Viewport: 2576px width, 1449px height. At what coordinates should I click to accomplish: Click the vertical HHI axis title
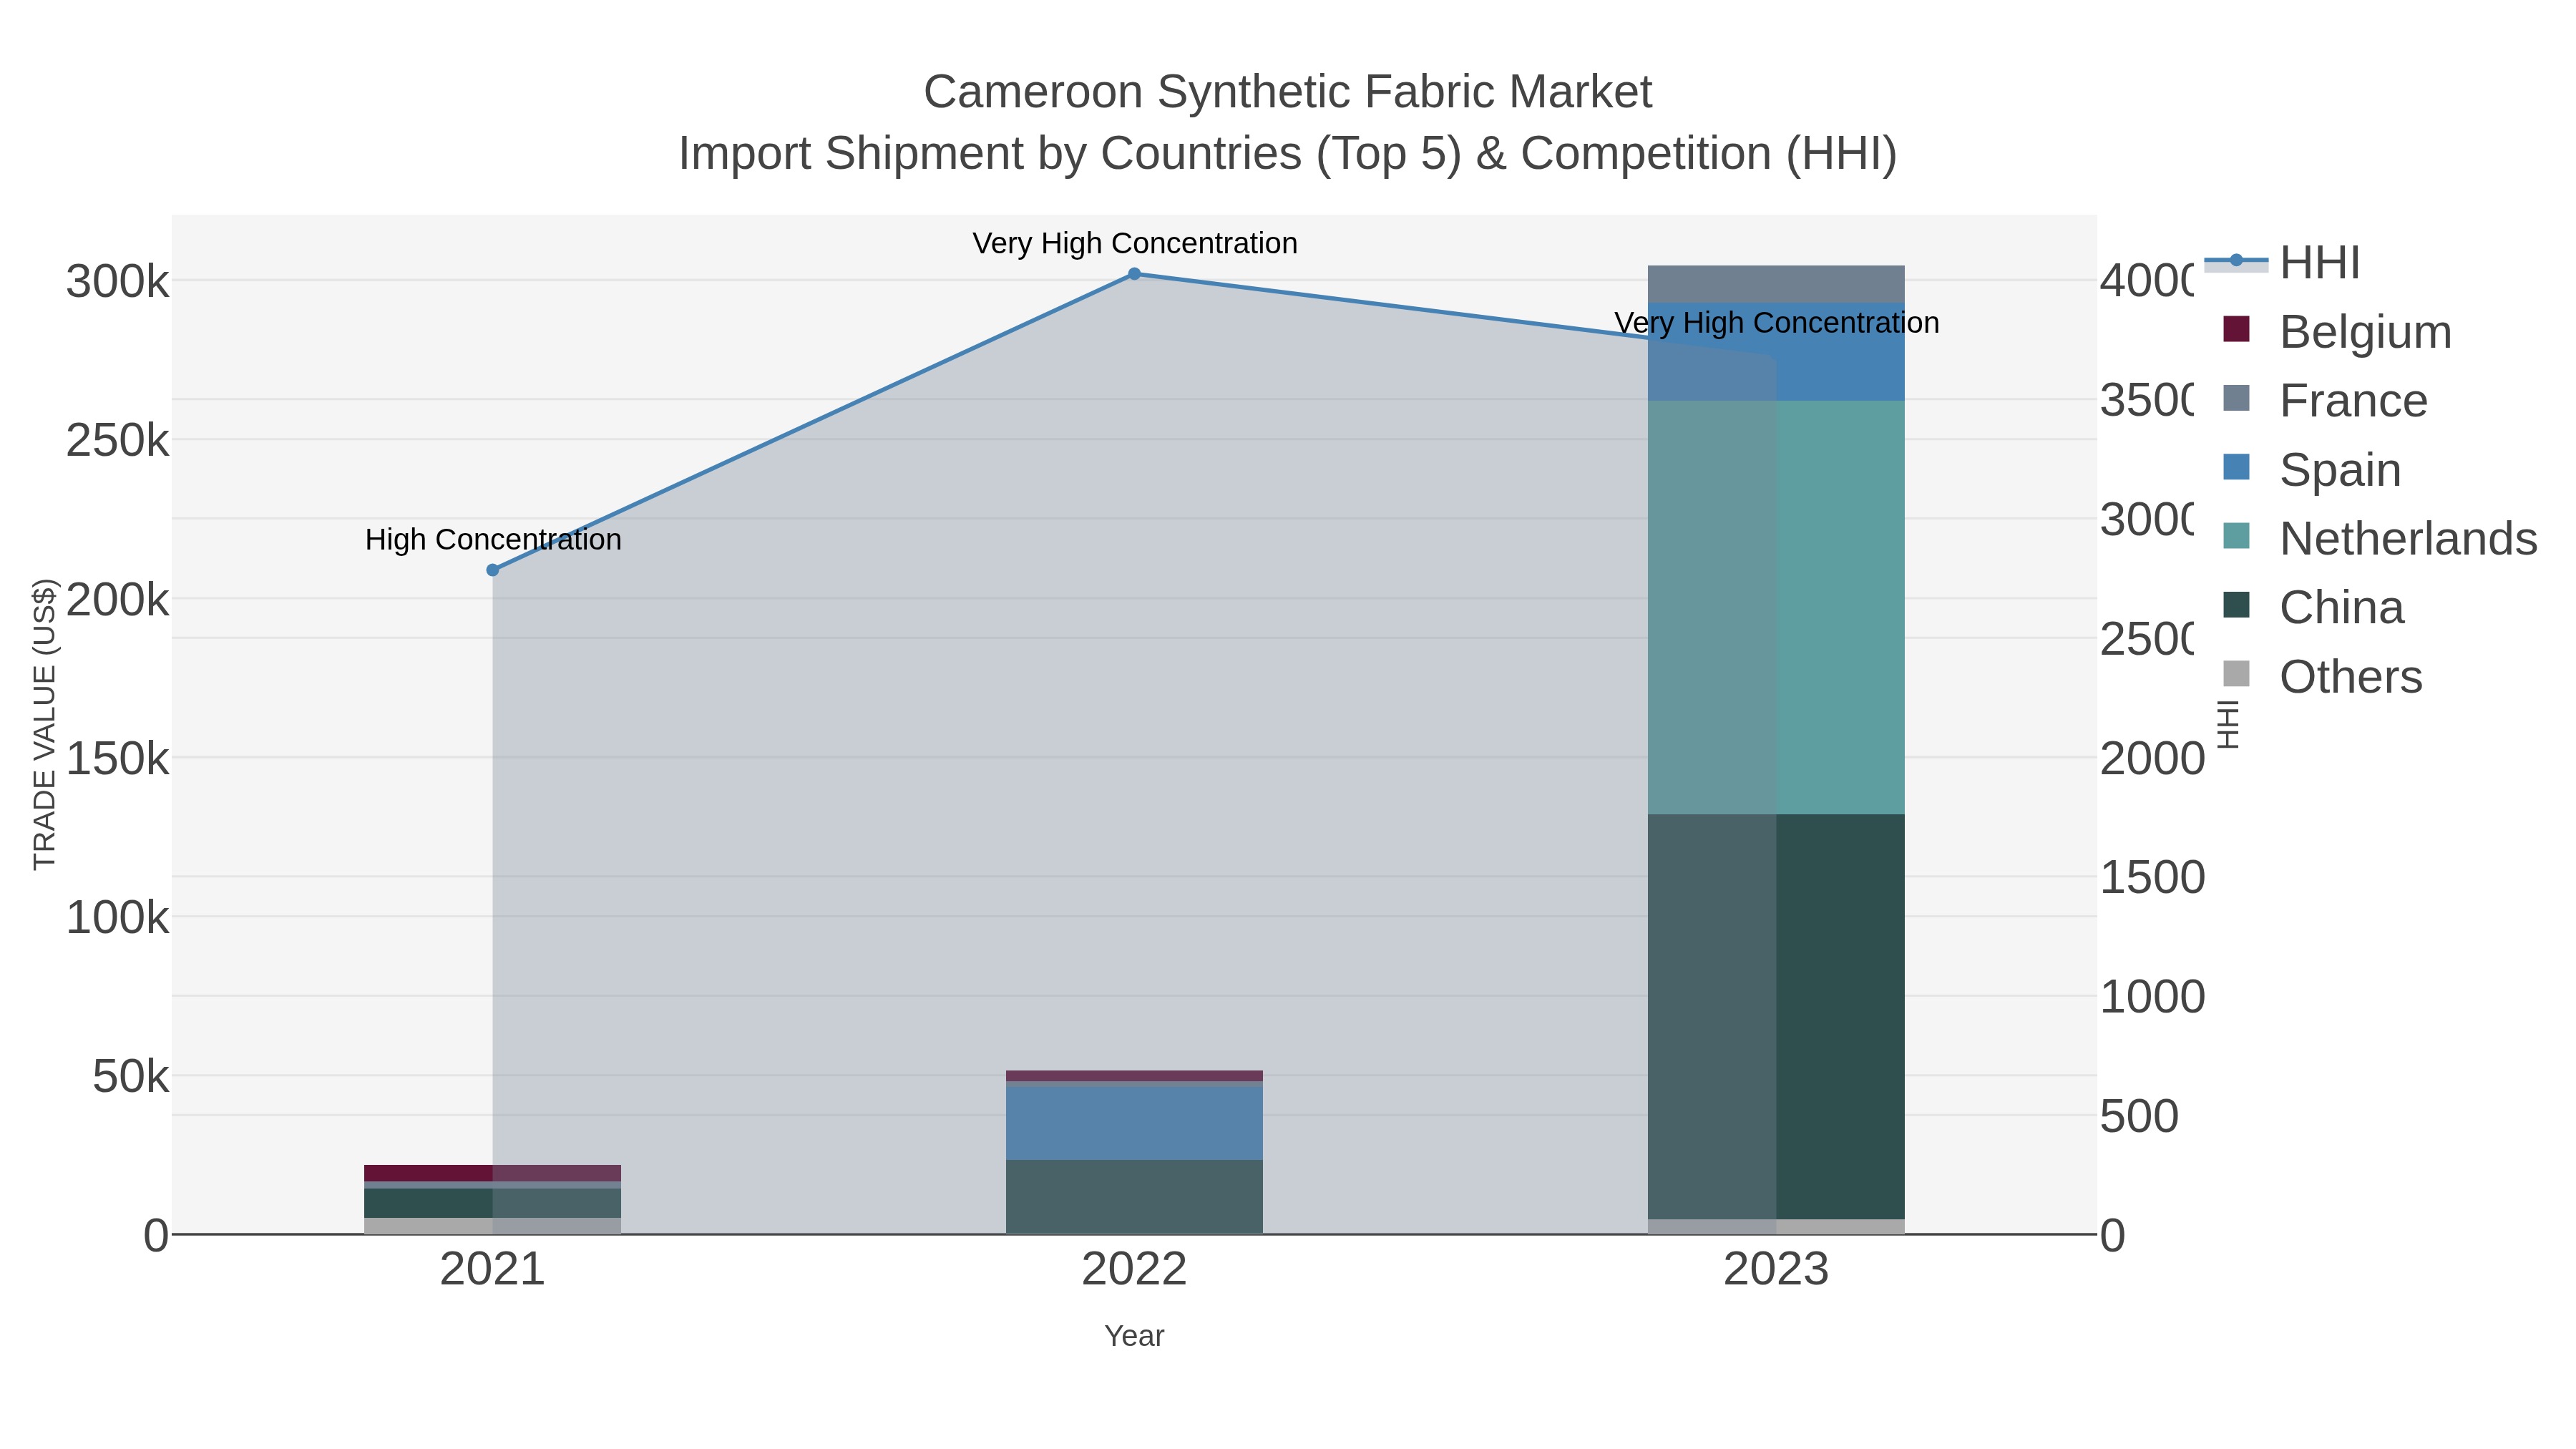[2228, 724]
